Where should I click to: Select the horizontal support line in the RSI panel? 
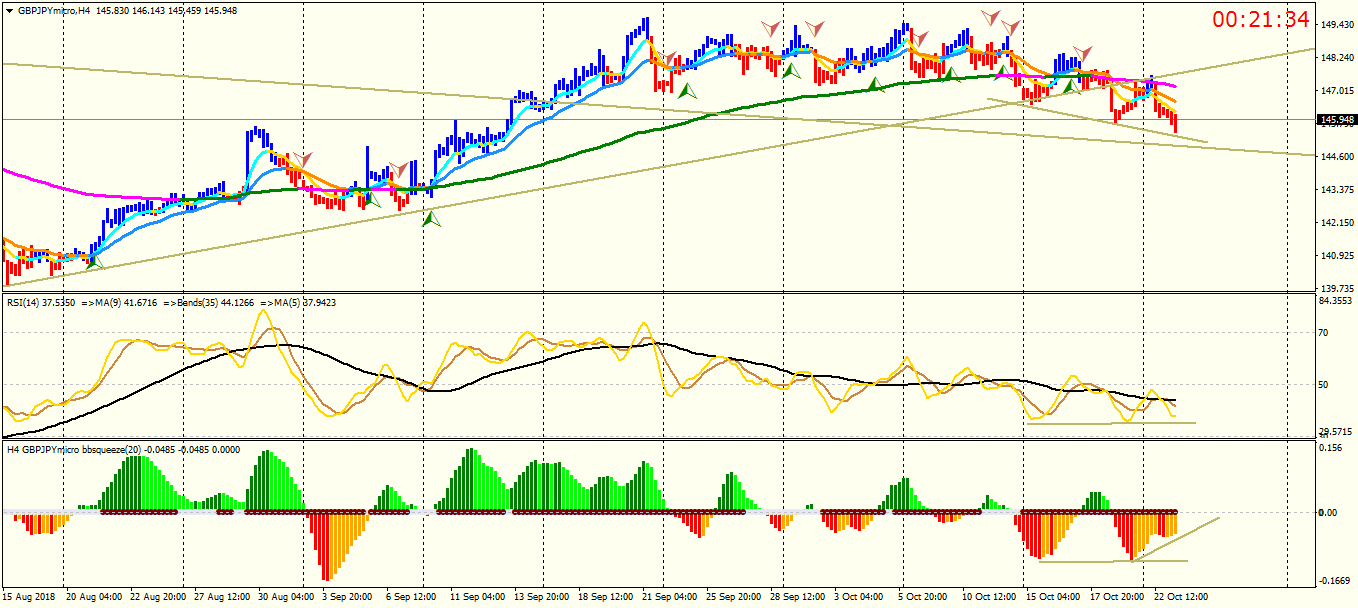(1110, 423)
